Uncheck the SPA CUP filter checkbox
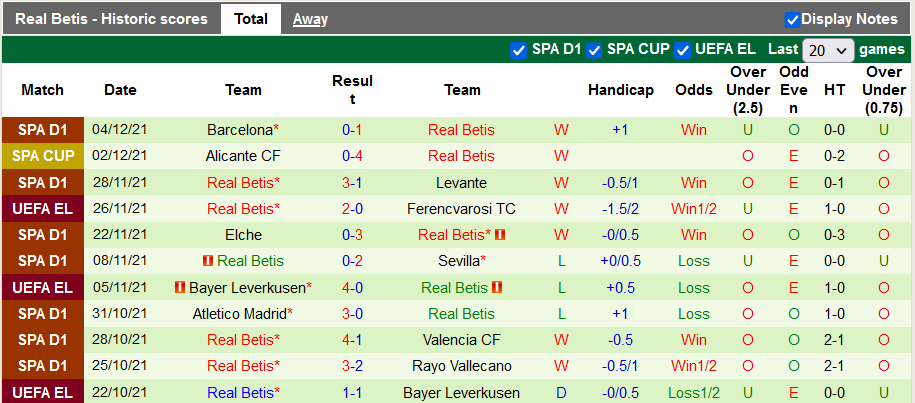 click(x=594, y=50)
